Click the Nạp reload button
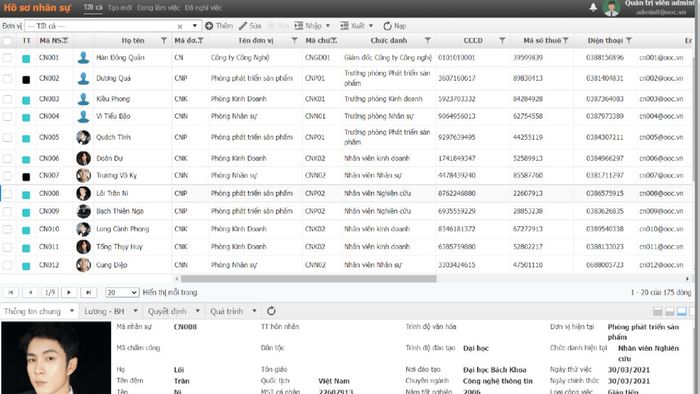This screenshot has width=700, height=394. [395, 26]
